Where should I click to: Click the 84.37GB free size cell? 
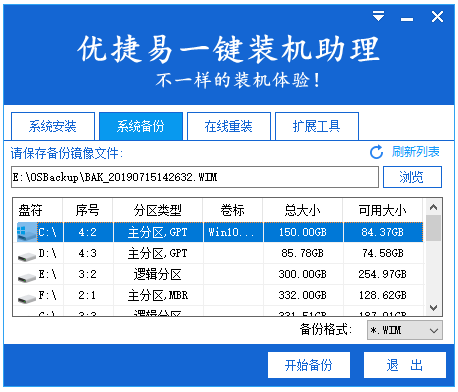click(383, 232)
